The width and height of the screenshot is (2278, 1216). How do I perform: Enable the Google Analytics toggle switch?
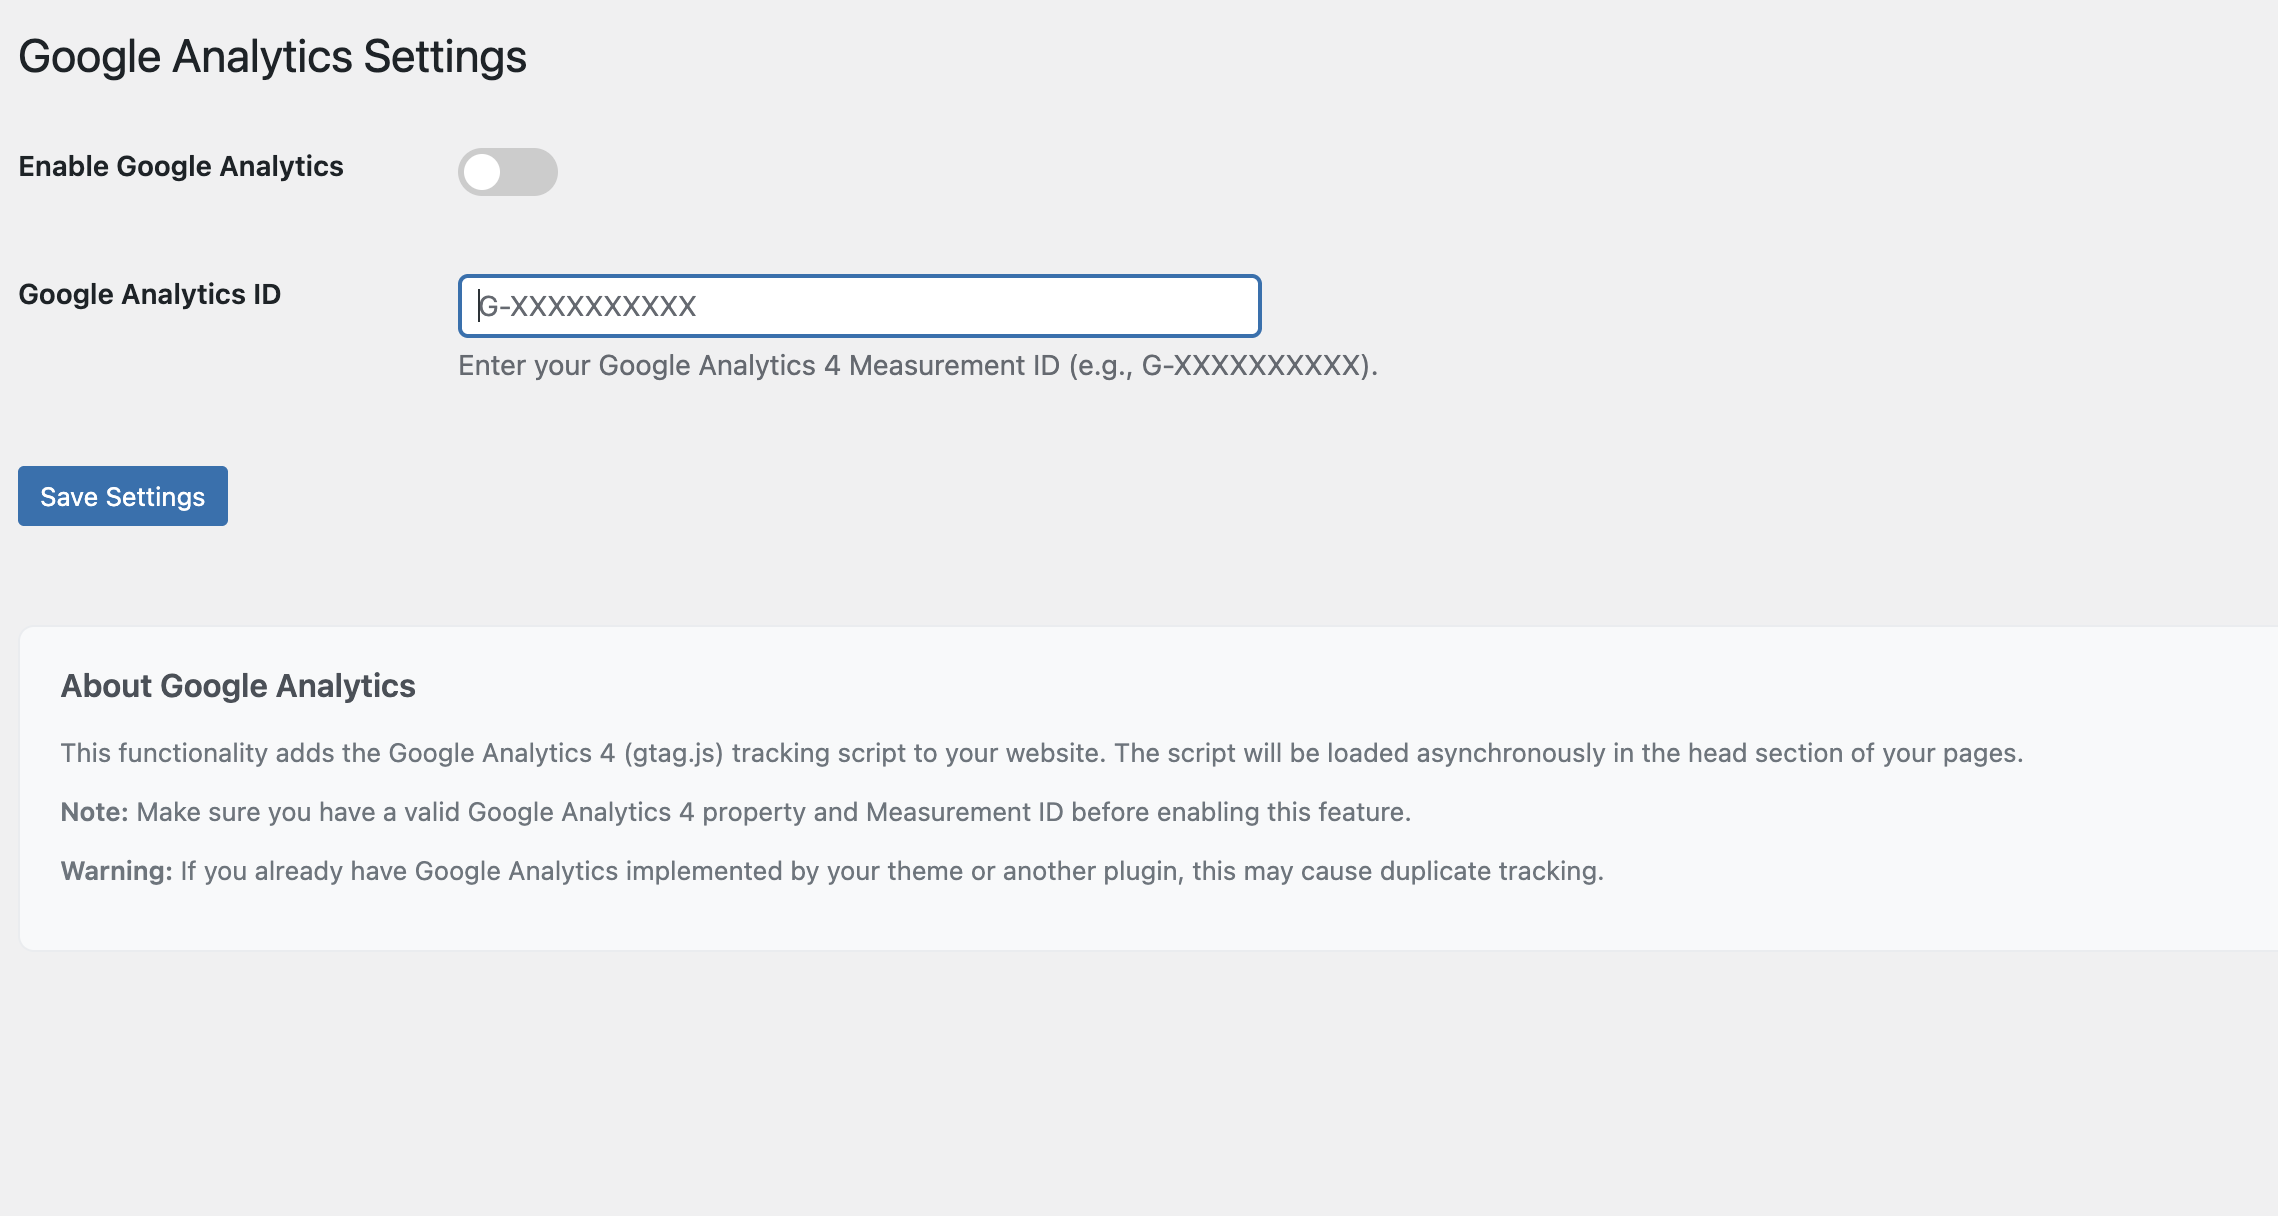pos(508,172)
